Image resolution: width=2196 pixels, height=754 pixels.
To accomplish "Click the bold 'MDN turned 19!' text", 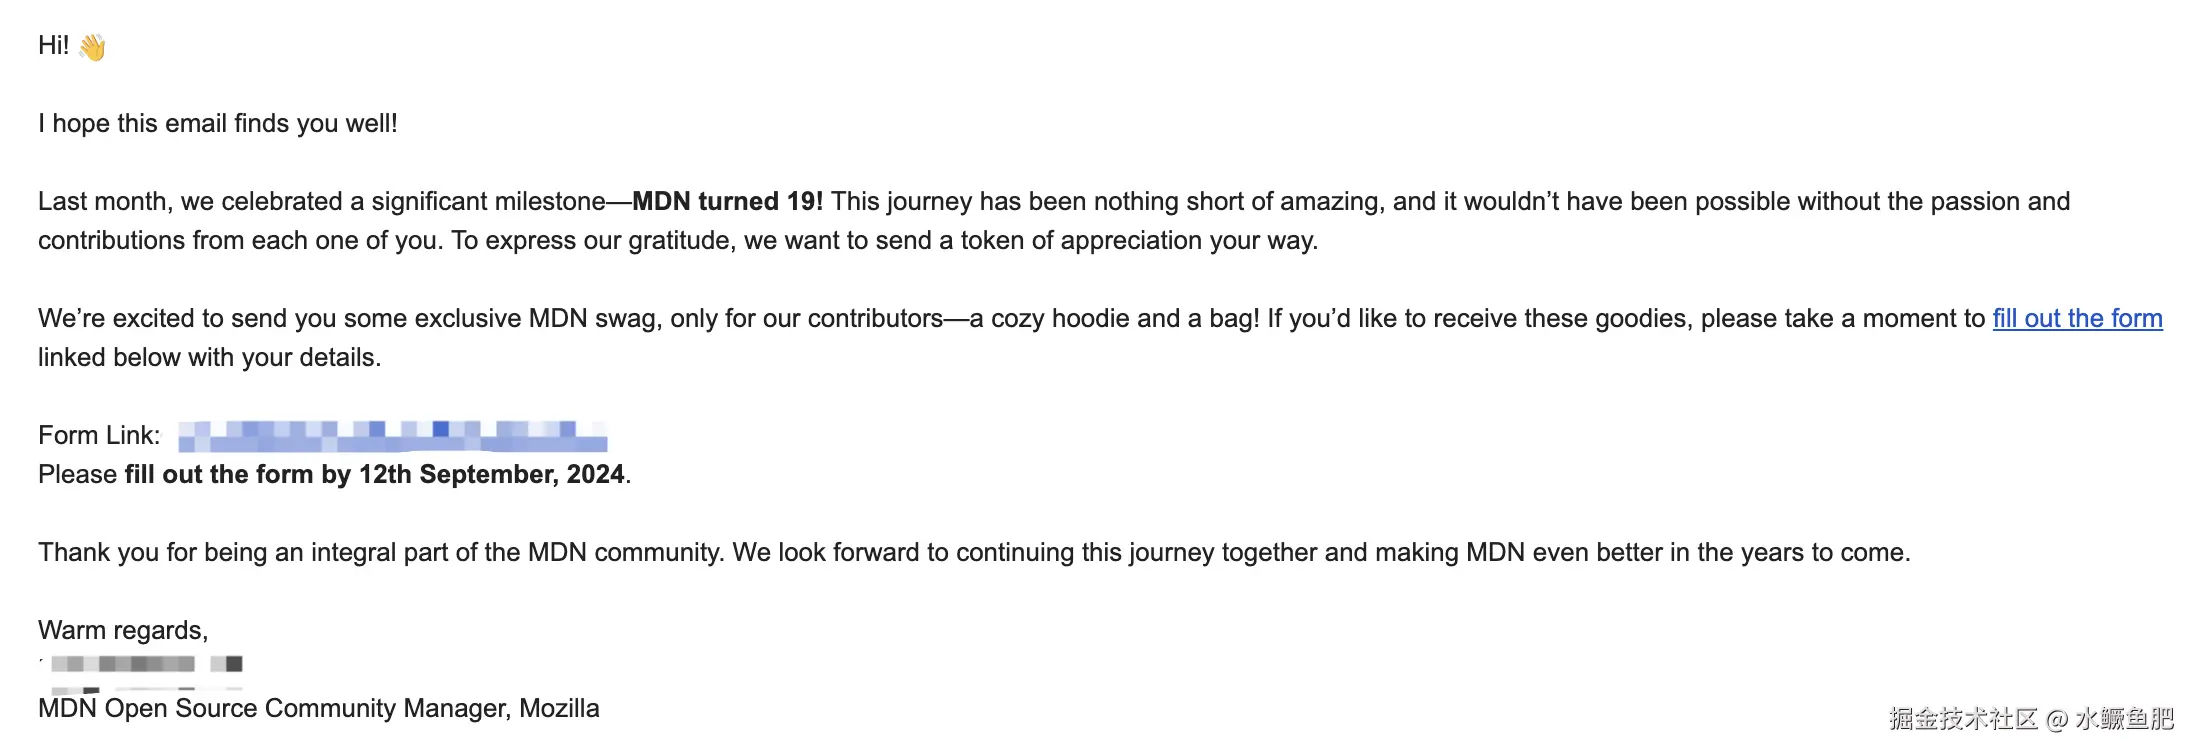I will (727, 202).
